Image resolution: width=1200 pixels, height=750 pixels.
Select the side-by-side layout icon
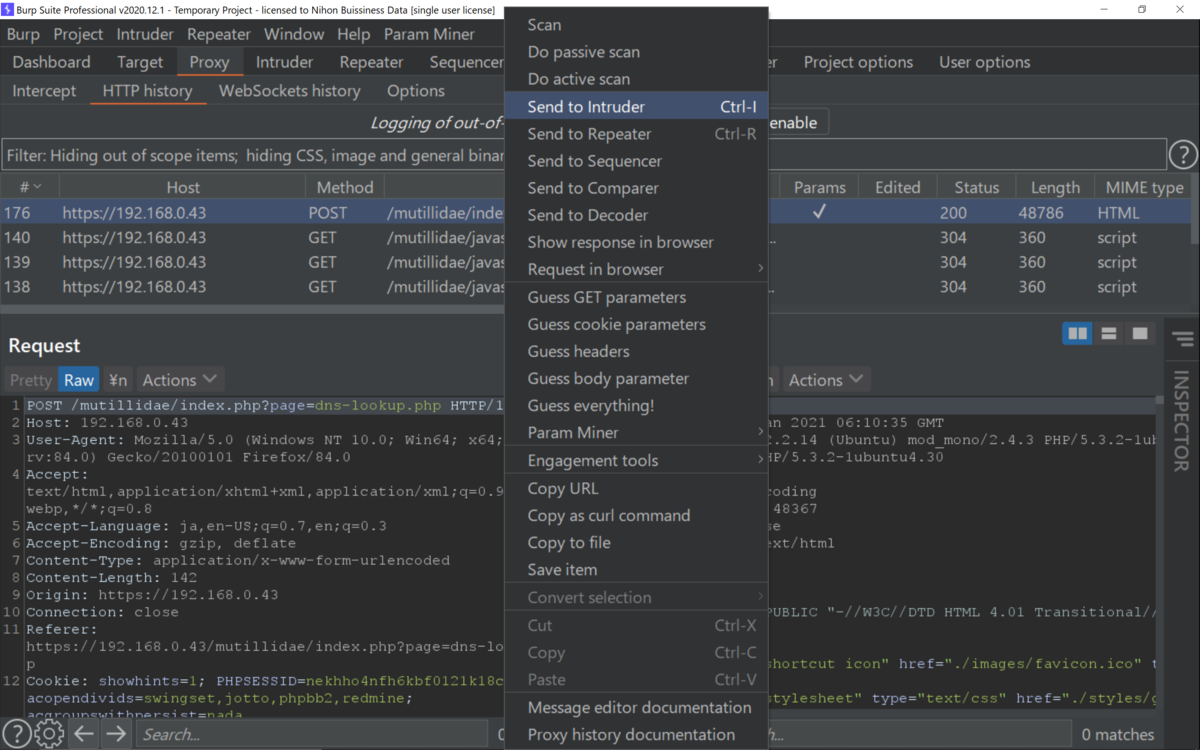click(1078, 334)
